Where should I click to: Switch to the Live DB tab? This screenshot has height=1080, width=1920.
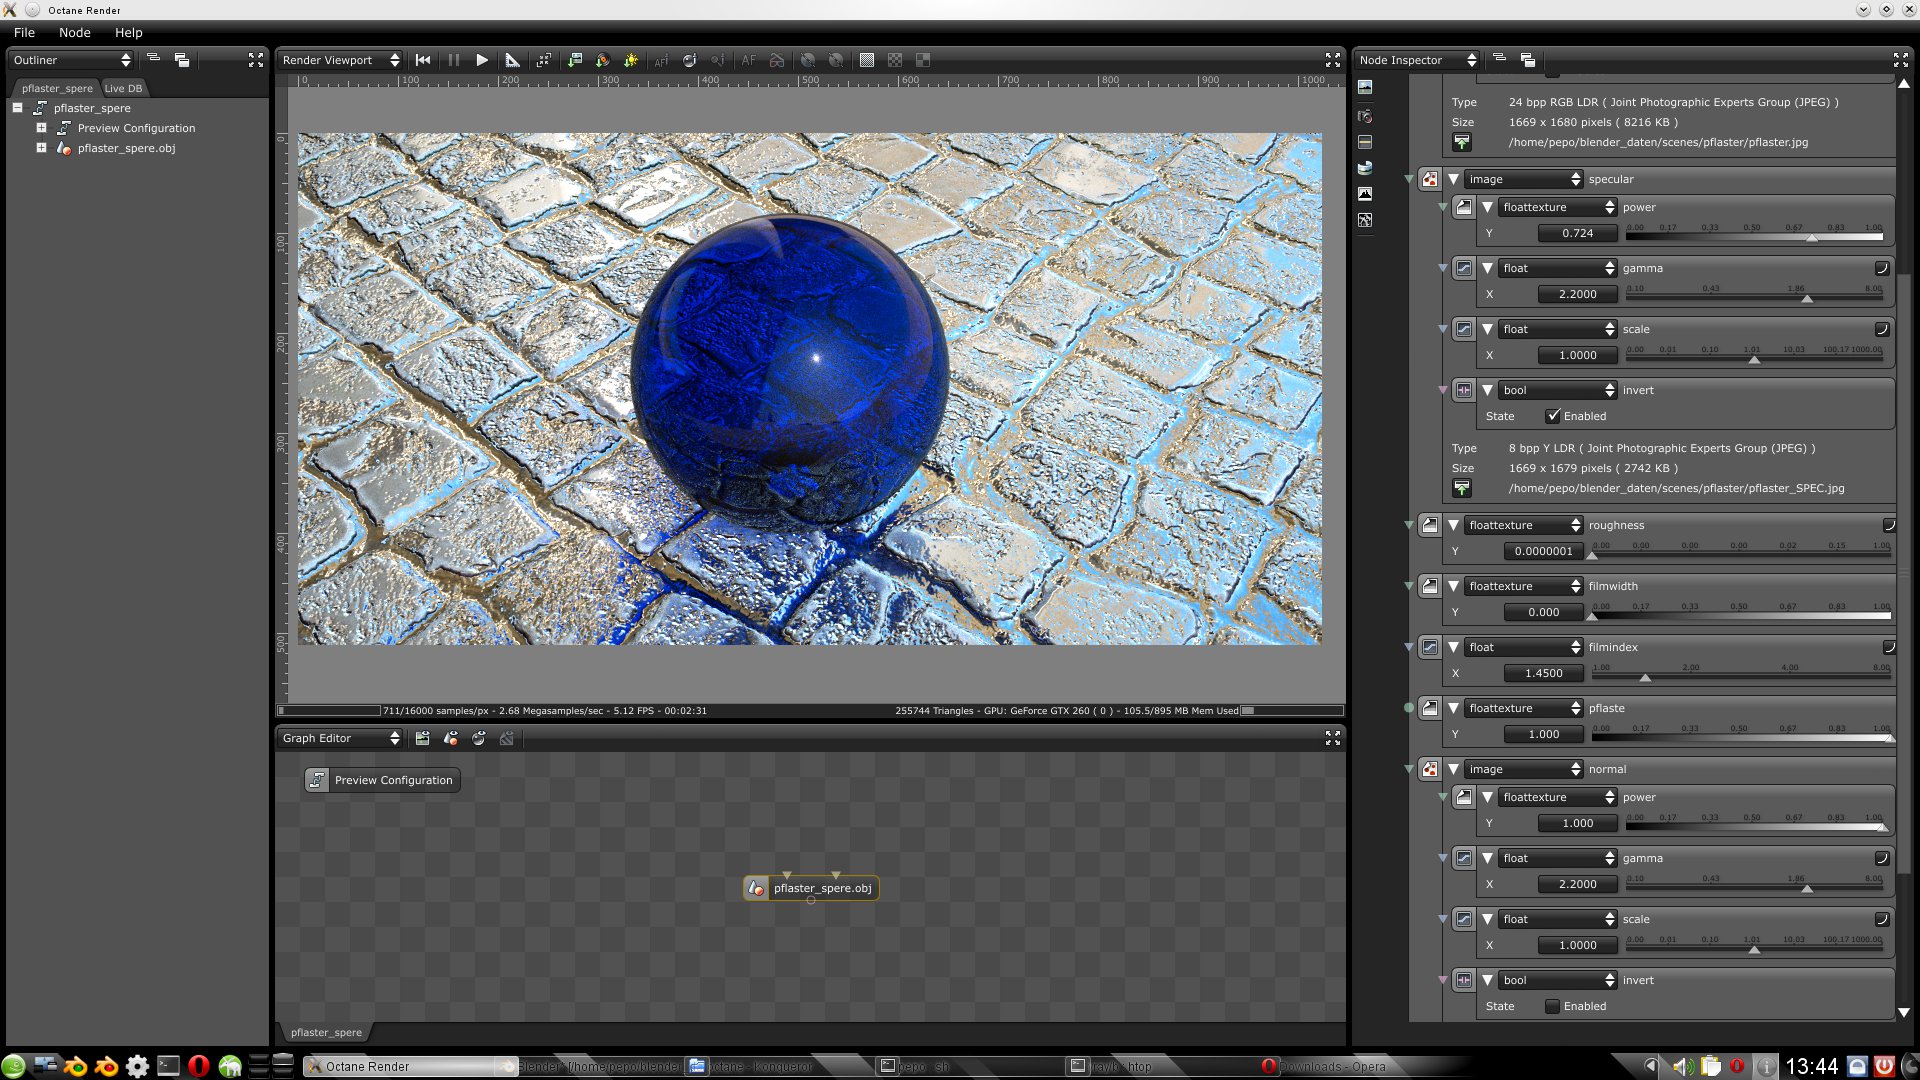tap(123, 88)
